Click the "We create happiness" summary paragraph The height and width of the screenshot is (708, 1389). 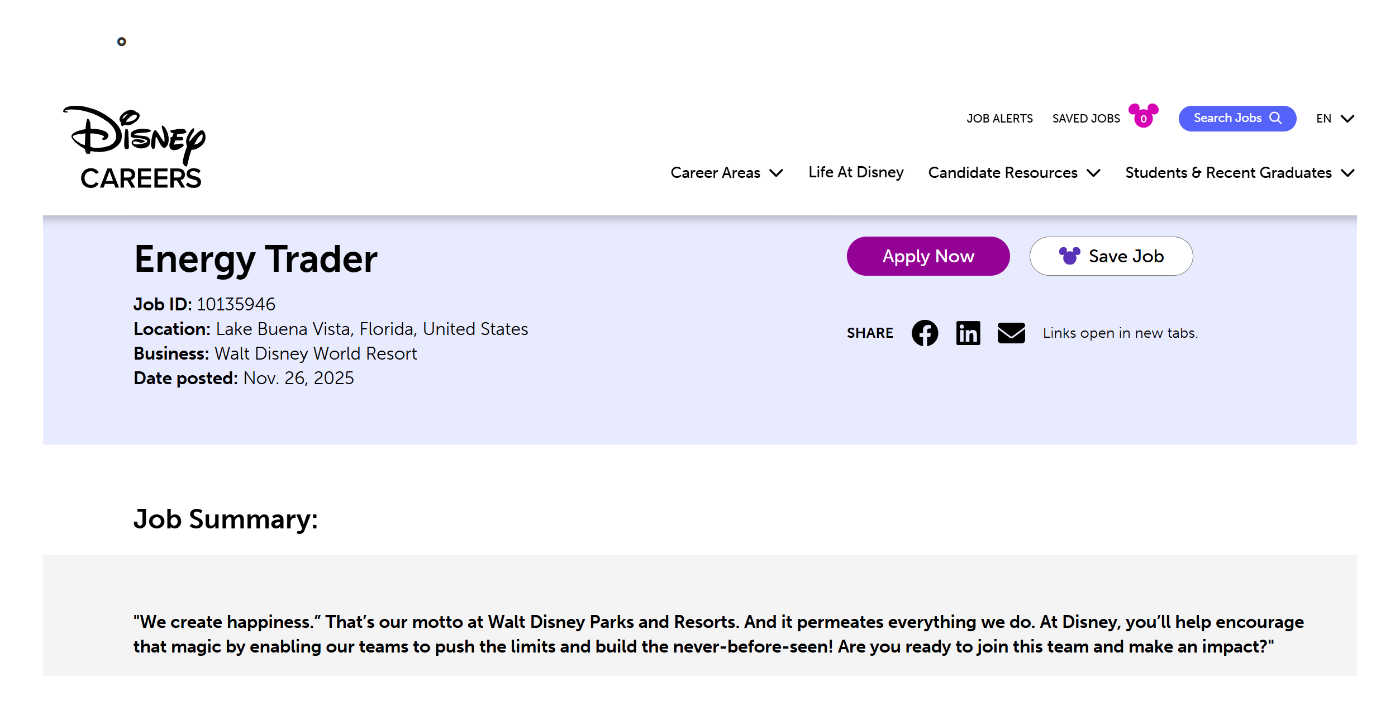point(718,634)
